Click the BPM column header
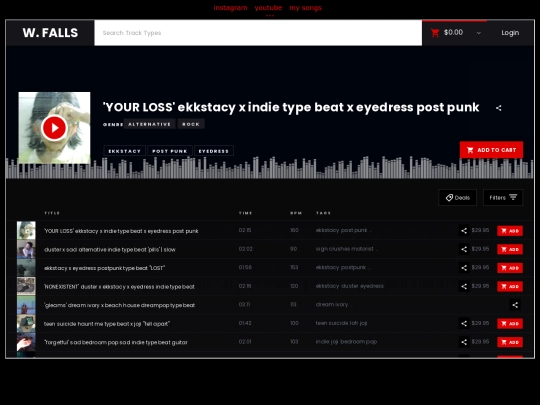The width and height of the screenshot is (540, 405). coord(296,213)
